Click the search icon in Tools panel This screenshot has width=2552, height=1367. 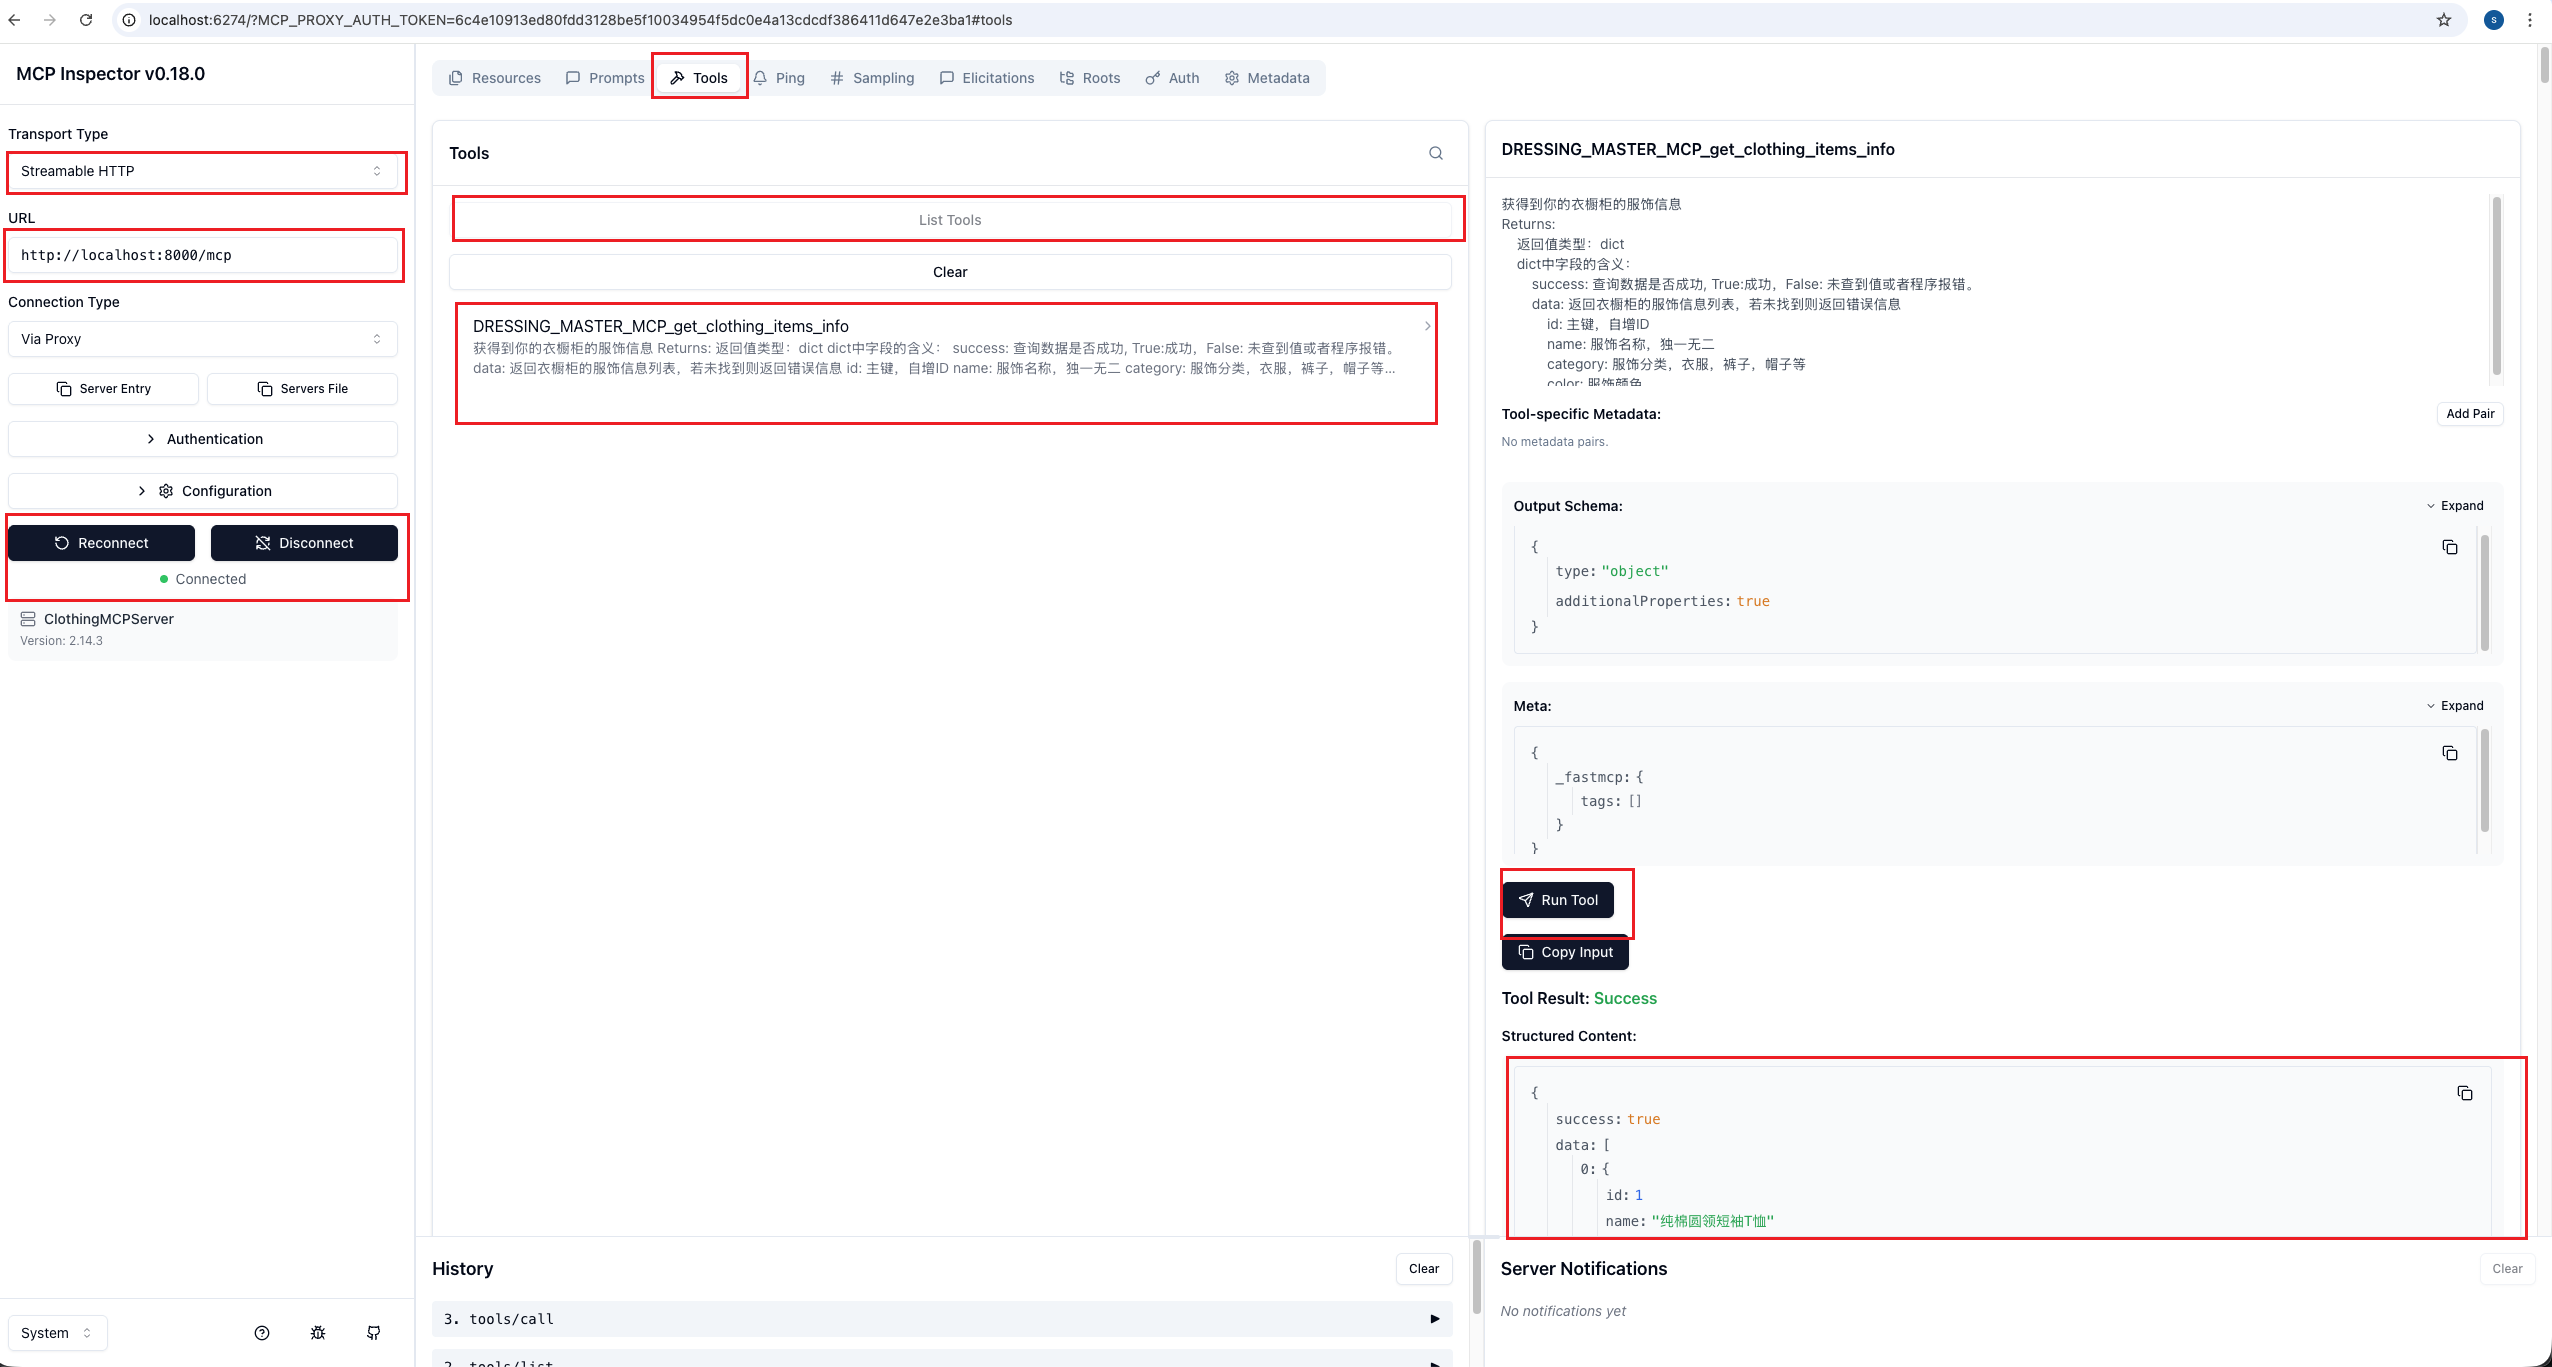(1436, 153)
